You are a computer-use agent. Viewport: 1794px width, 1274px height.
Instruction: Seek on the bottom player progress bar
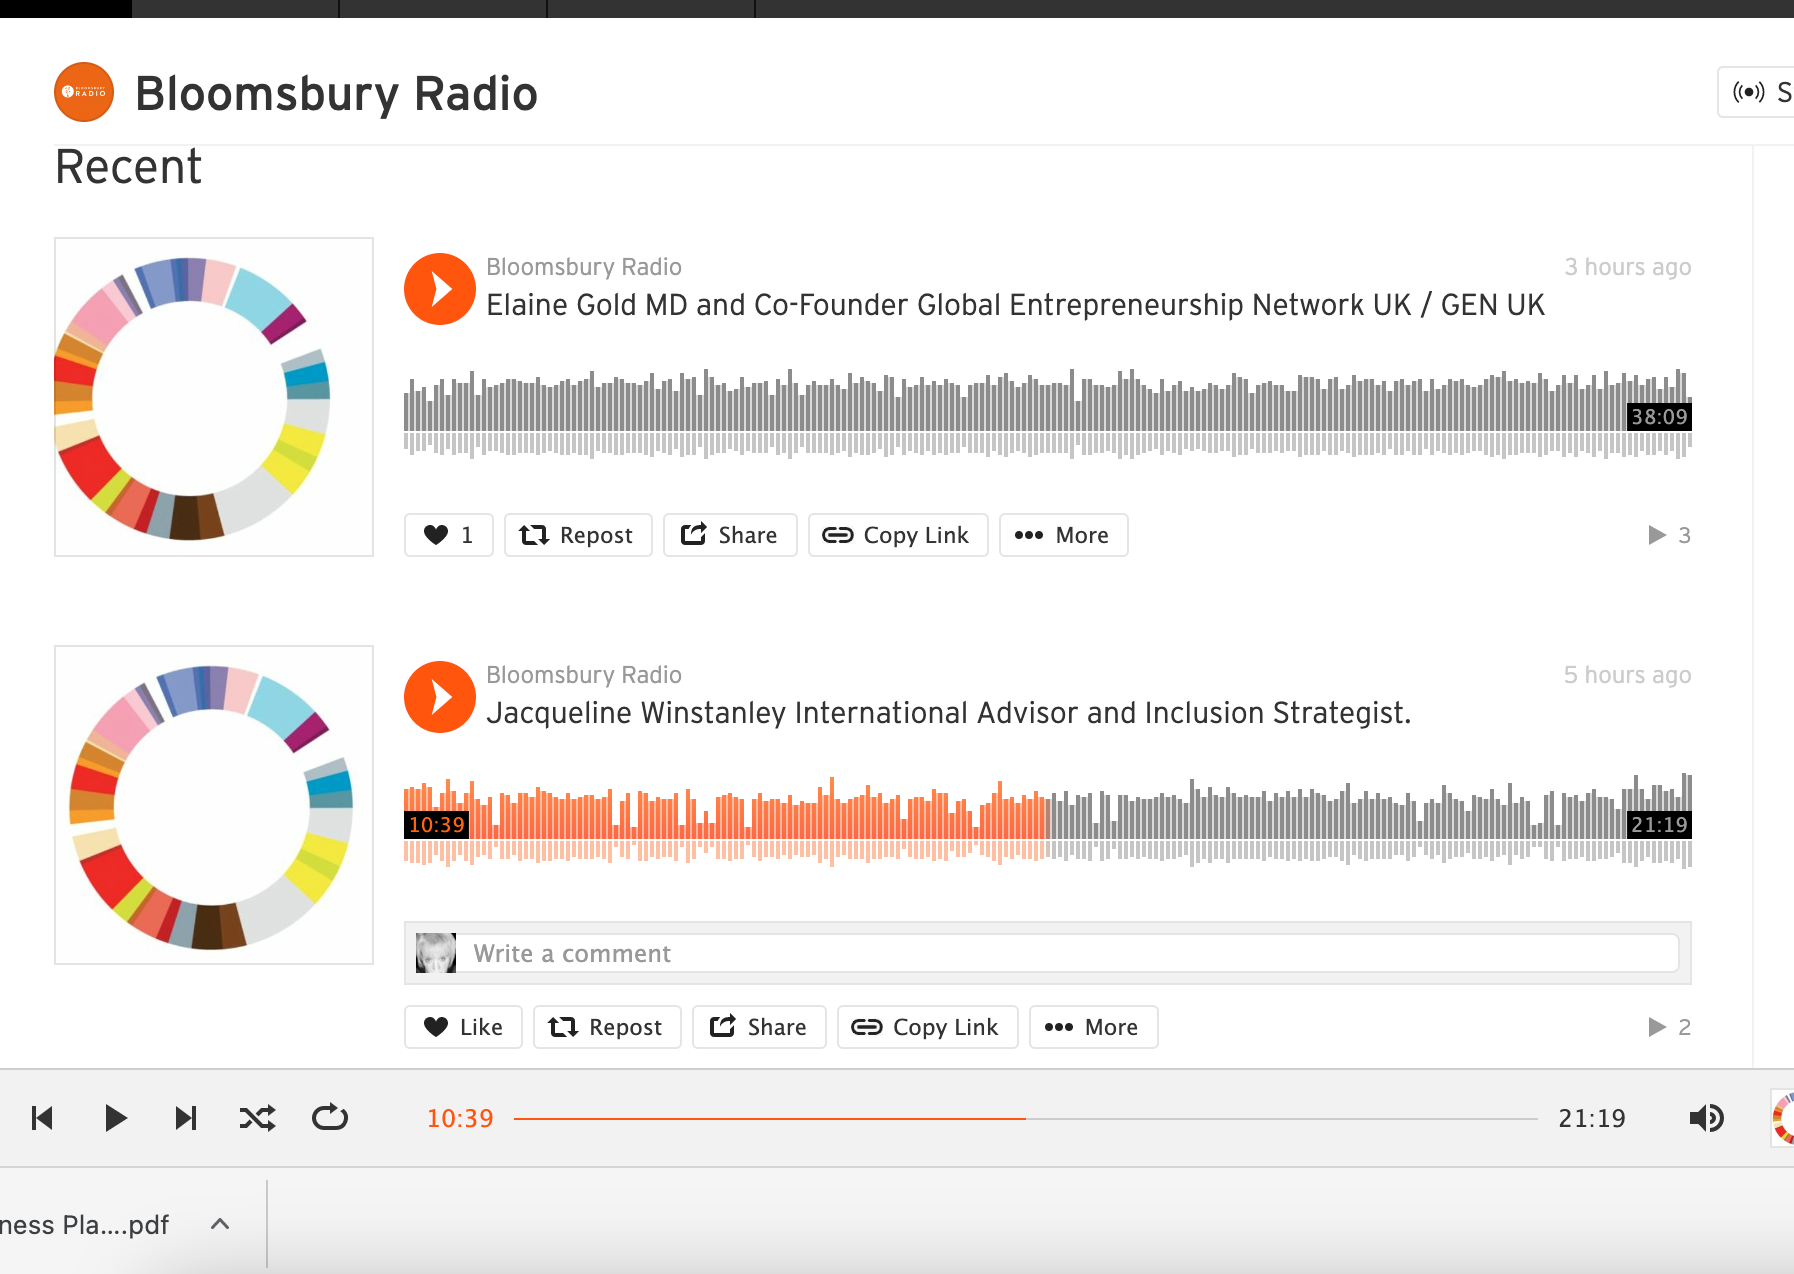1025,1118
